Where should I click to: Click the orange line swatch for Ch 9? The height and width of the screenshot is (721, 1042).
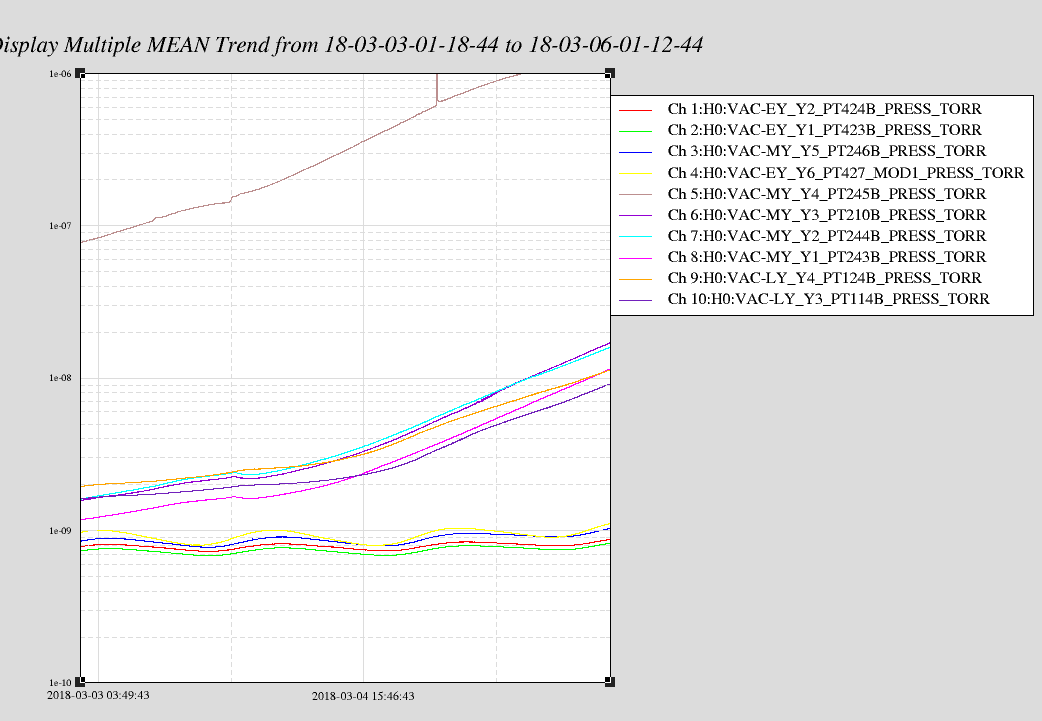[635, 280]
